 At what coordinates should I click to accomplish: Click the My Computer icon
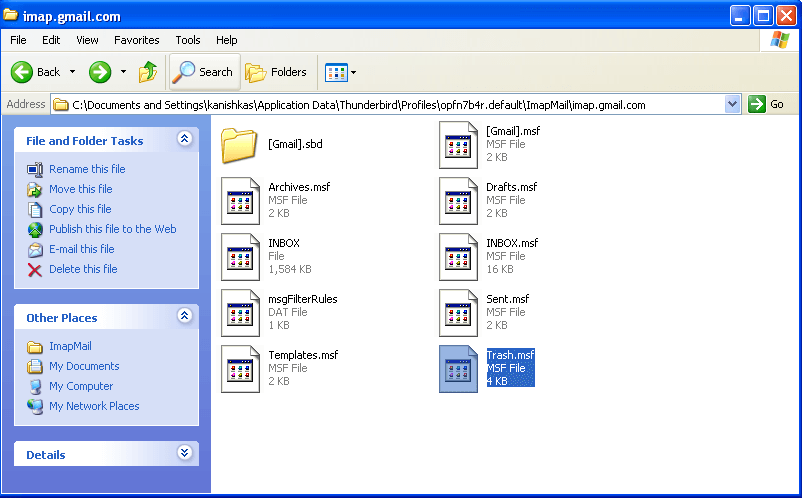point(35,387)
